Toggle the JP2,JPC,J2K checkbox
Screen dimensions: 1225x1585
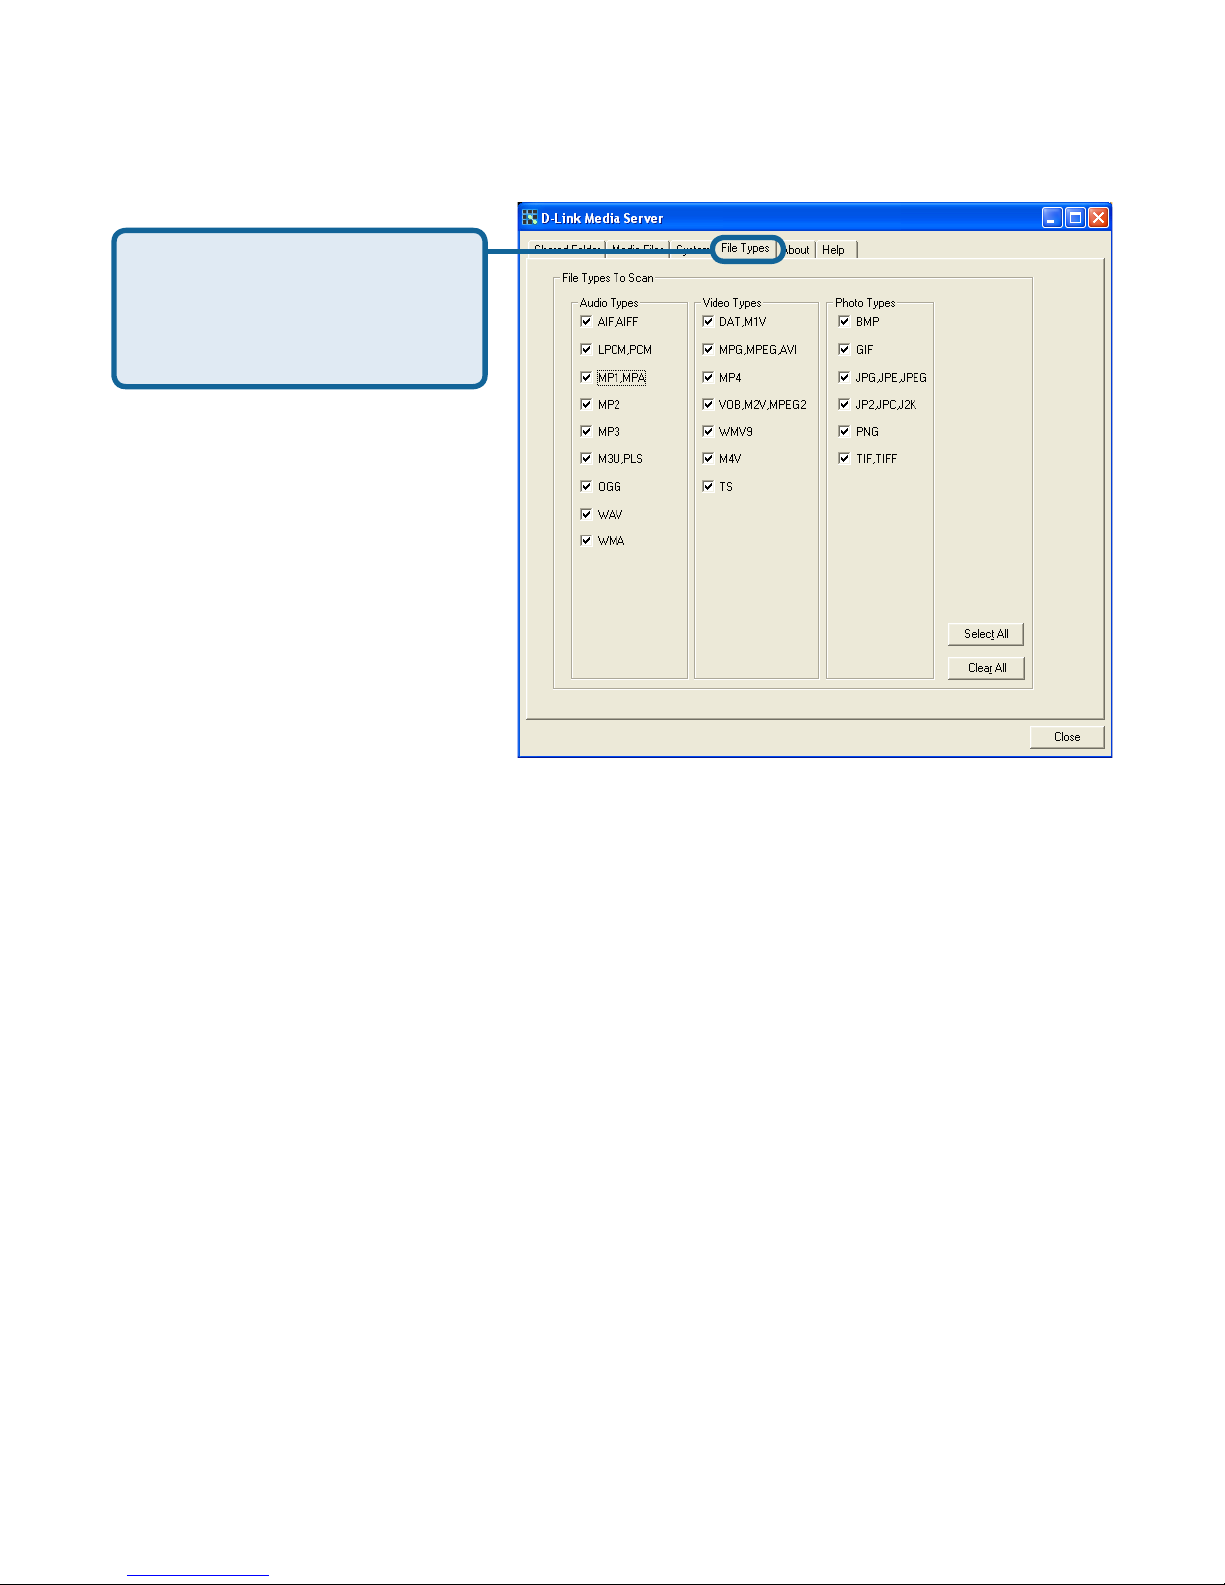844,404
